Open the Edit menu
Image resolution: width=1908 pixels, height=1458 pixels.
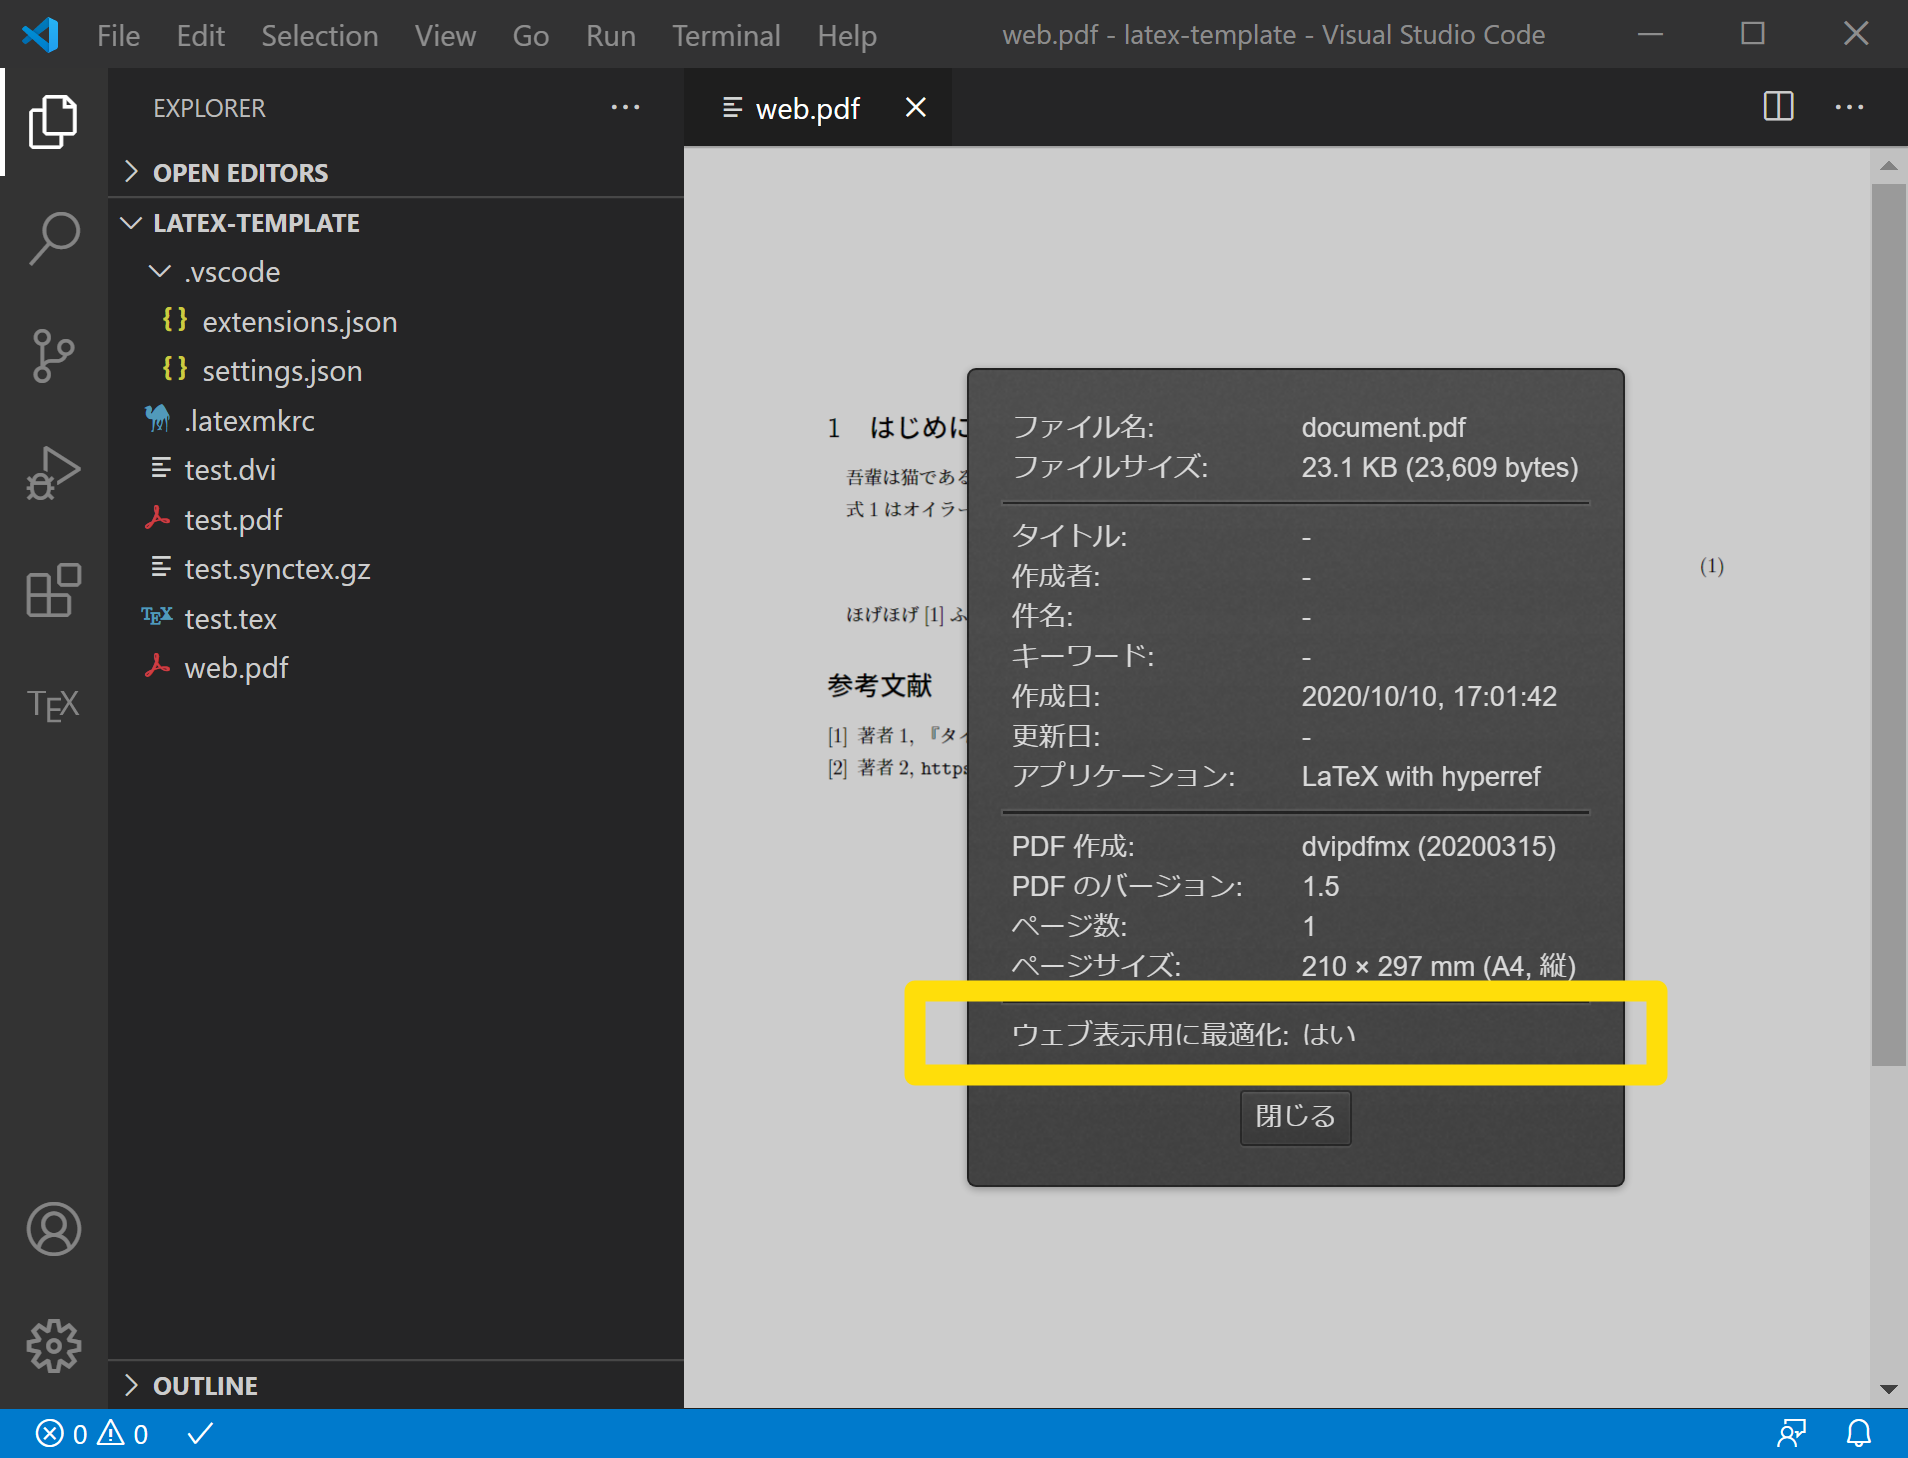[200, 36]
